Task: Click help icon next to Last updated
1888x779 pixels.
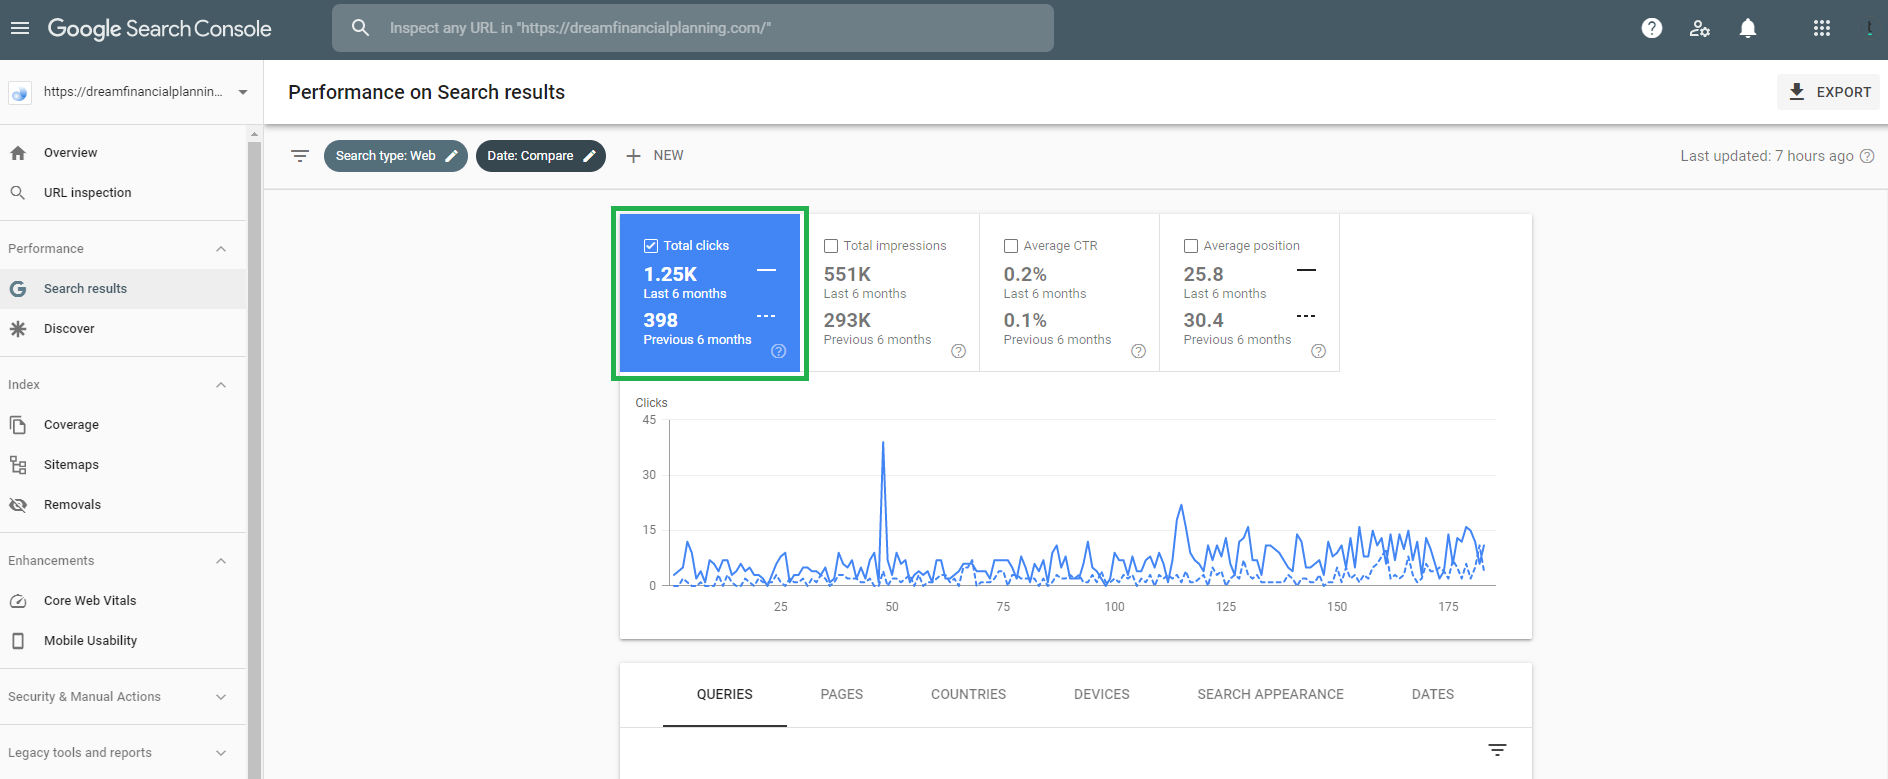Action: pyautogui.click(x=1867, y=156)
